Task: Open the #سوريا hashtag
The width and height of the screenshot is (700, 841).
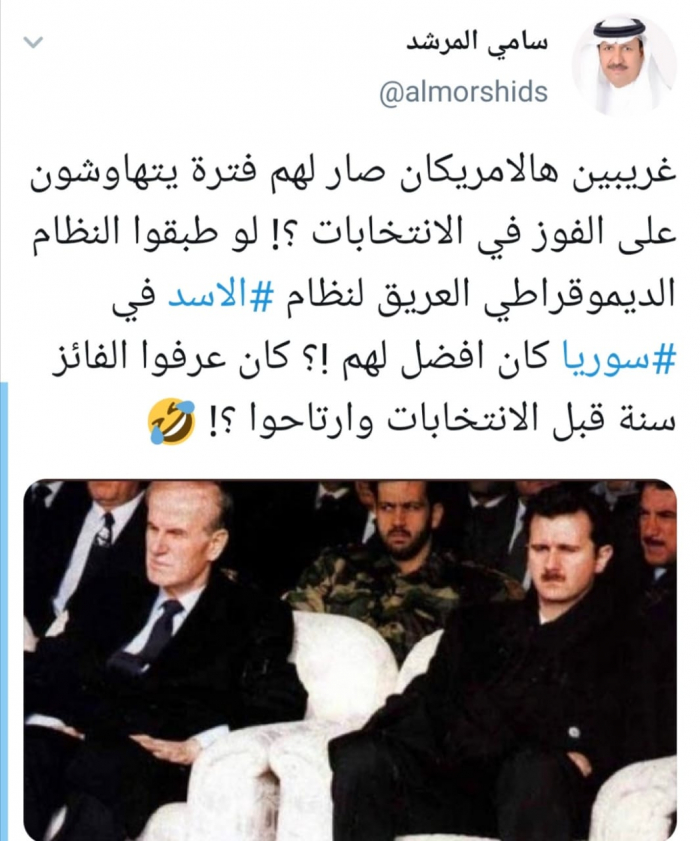Action: [618, 358]
